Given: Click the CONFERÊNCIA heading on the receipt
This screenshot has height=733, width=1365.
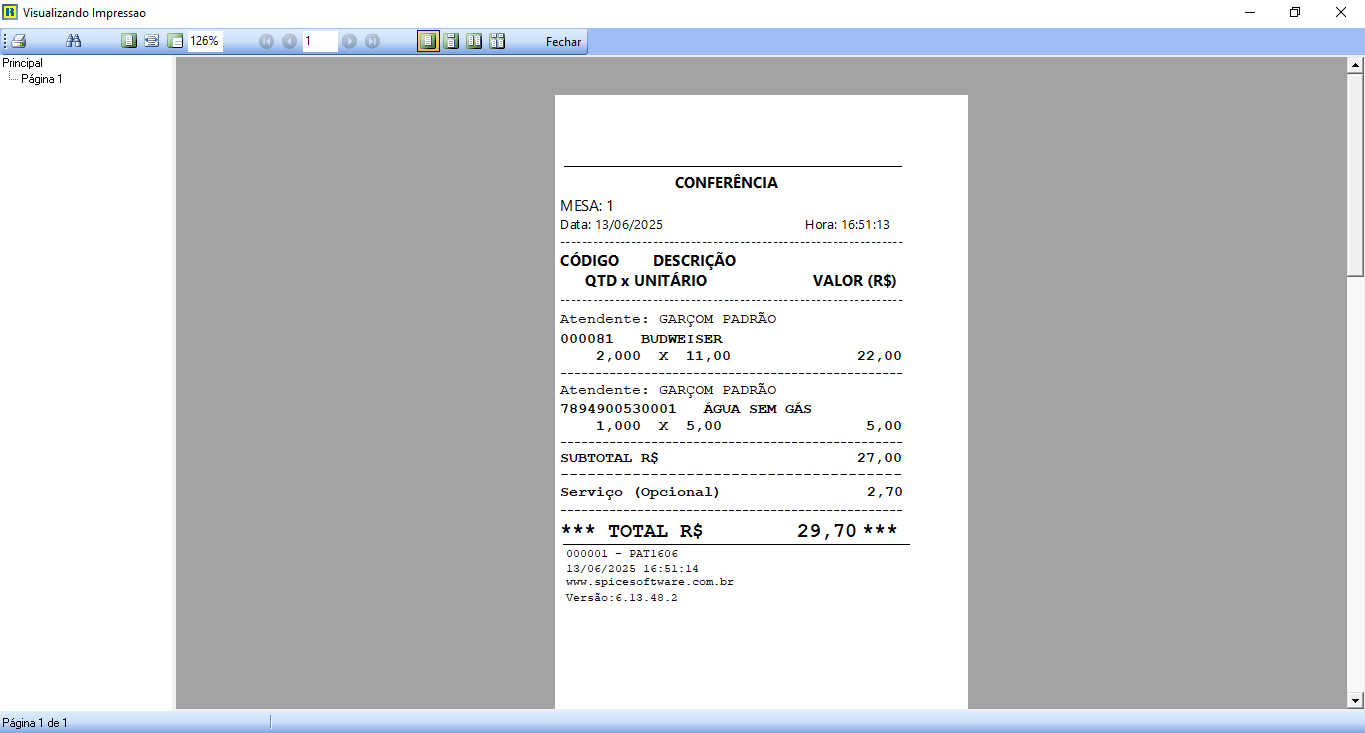Looking at the screenshot, I should click(x=726, y=183).
